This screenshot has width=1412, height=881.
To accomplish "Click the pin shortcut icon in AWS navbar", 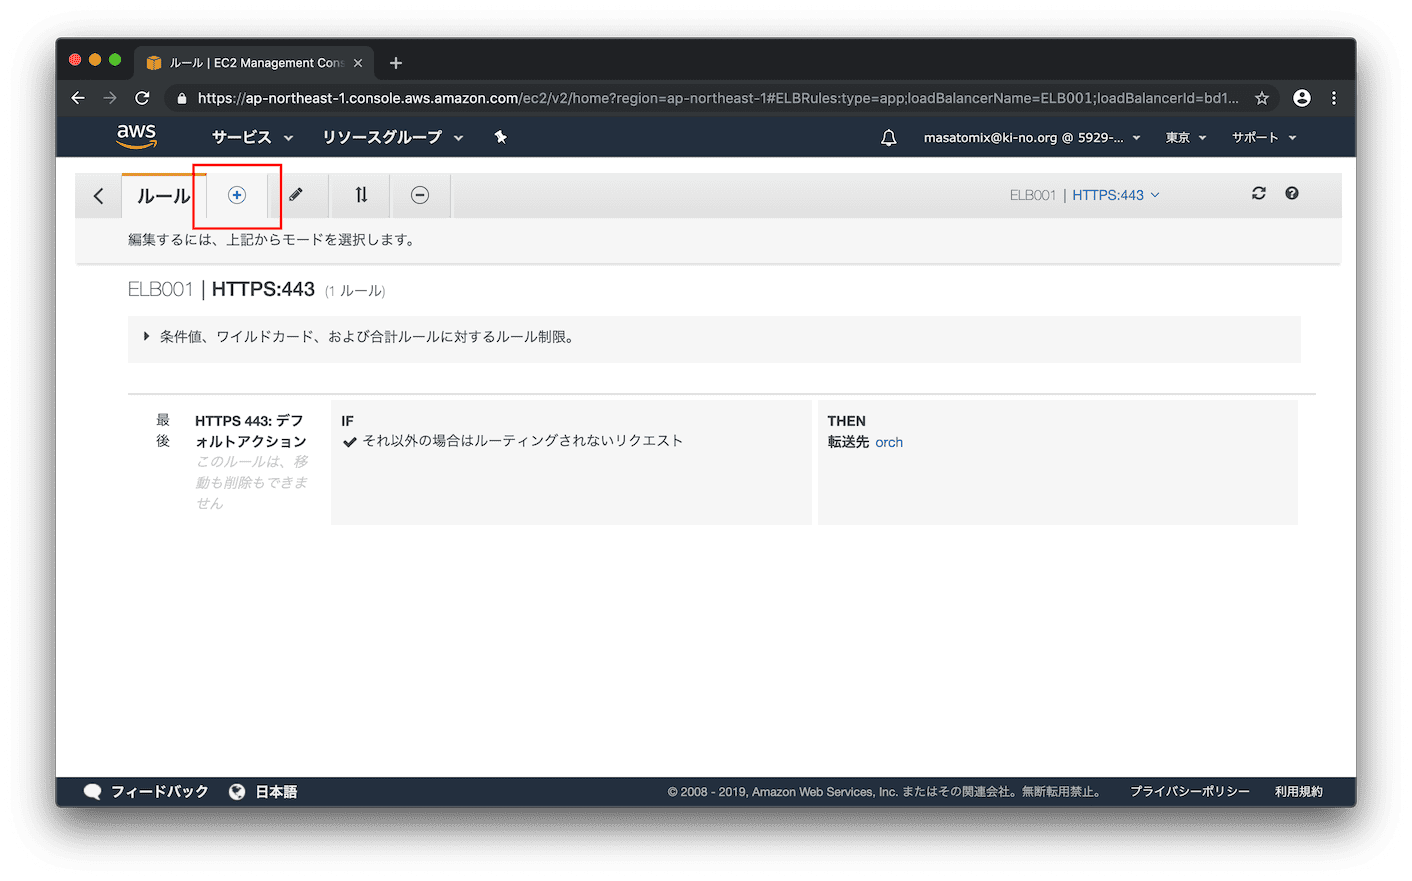I will [x=501, y=137].
